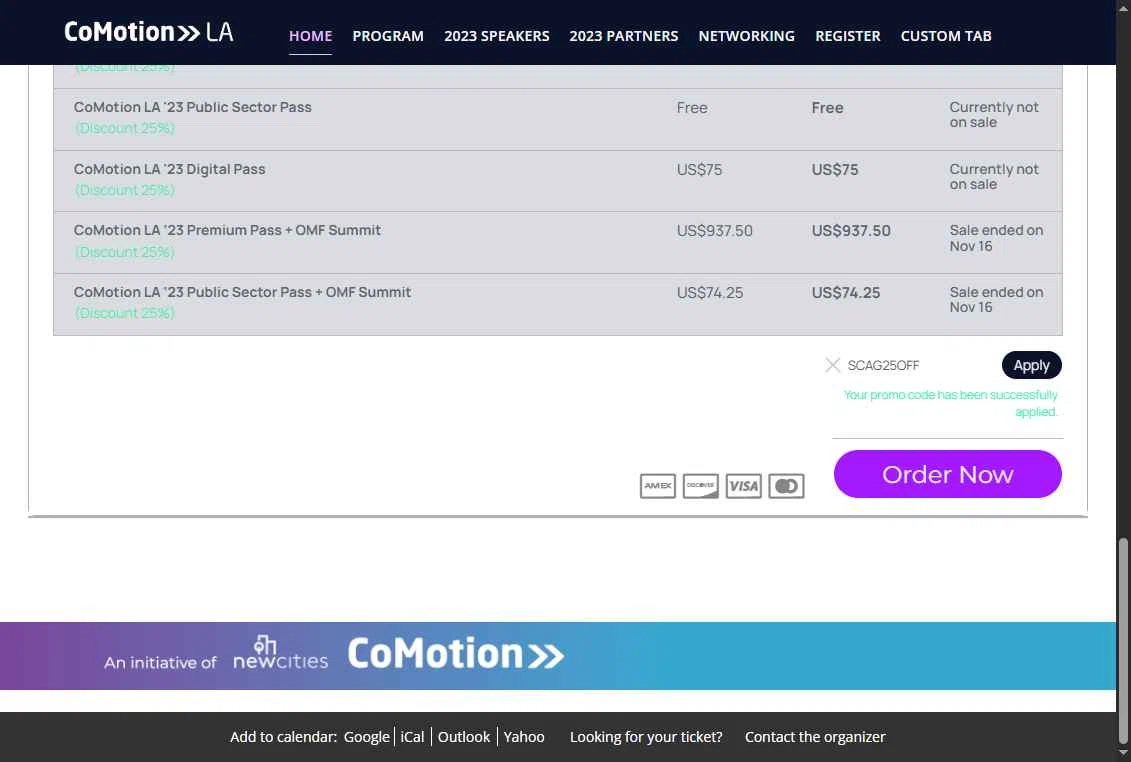Click the AMEX card icon
The height and width of the screenshot is (762, 1131).
tap(657, 486)
